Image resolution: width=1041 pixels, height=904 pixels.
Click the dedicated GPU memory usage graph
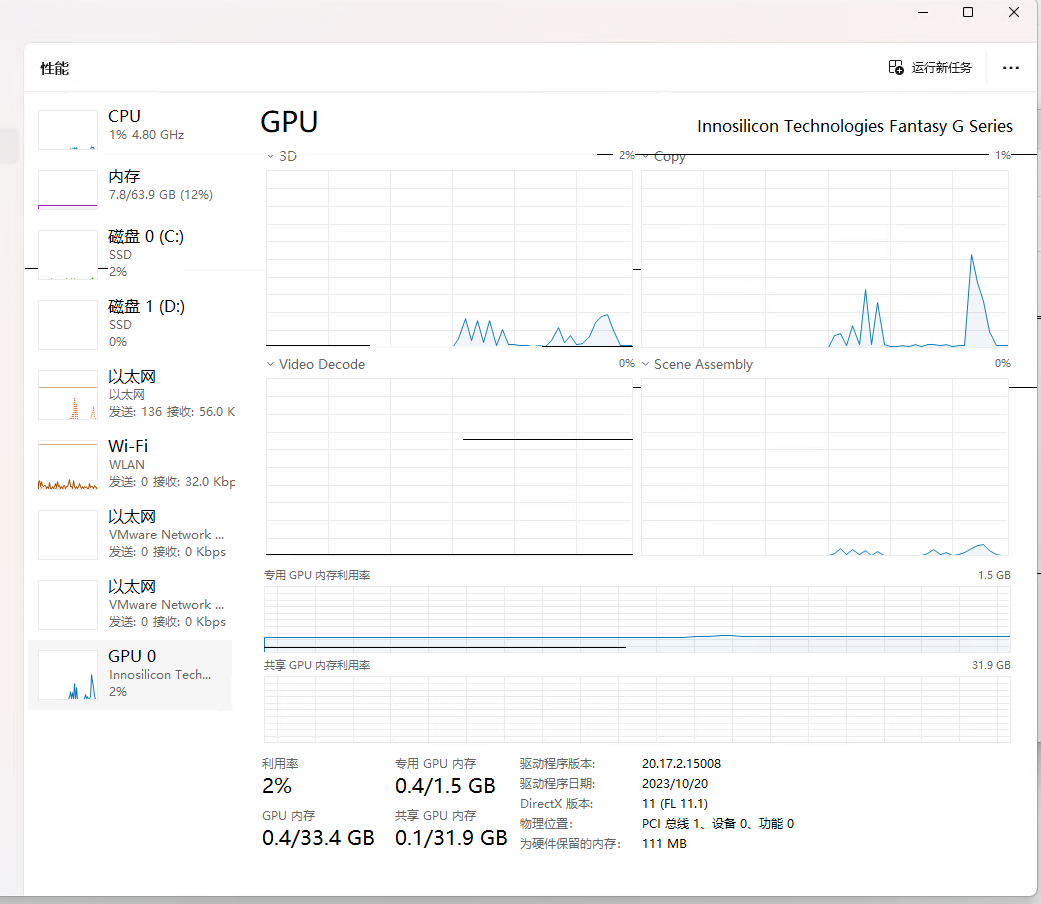(637, 619)
